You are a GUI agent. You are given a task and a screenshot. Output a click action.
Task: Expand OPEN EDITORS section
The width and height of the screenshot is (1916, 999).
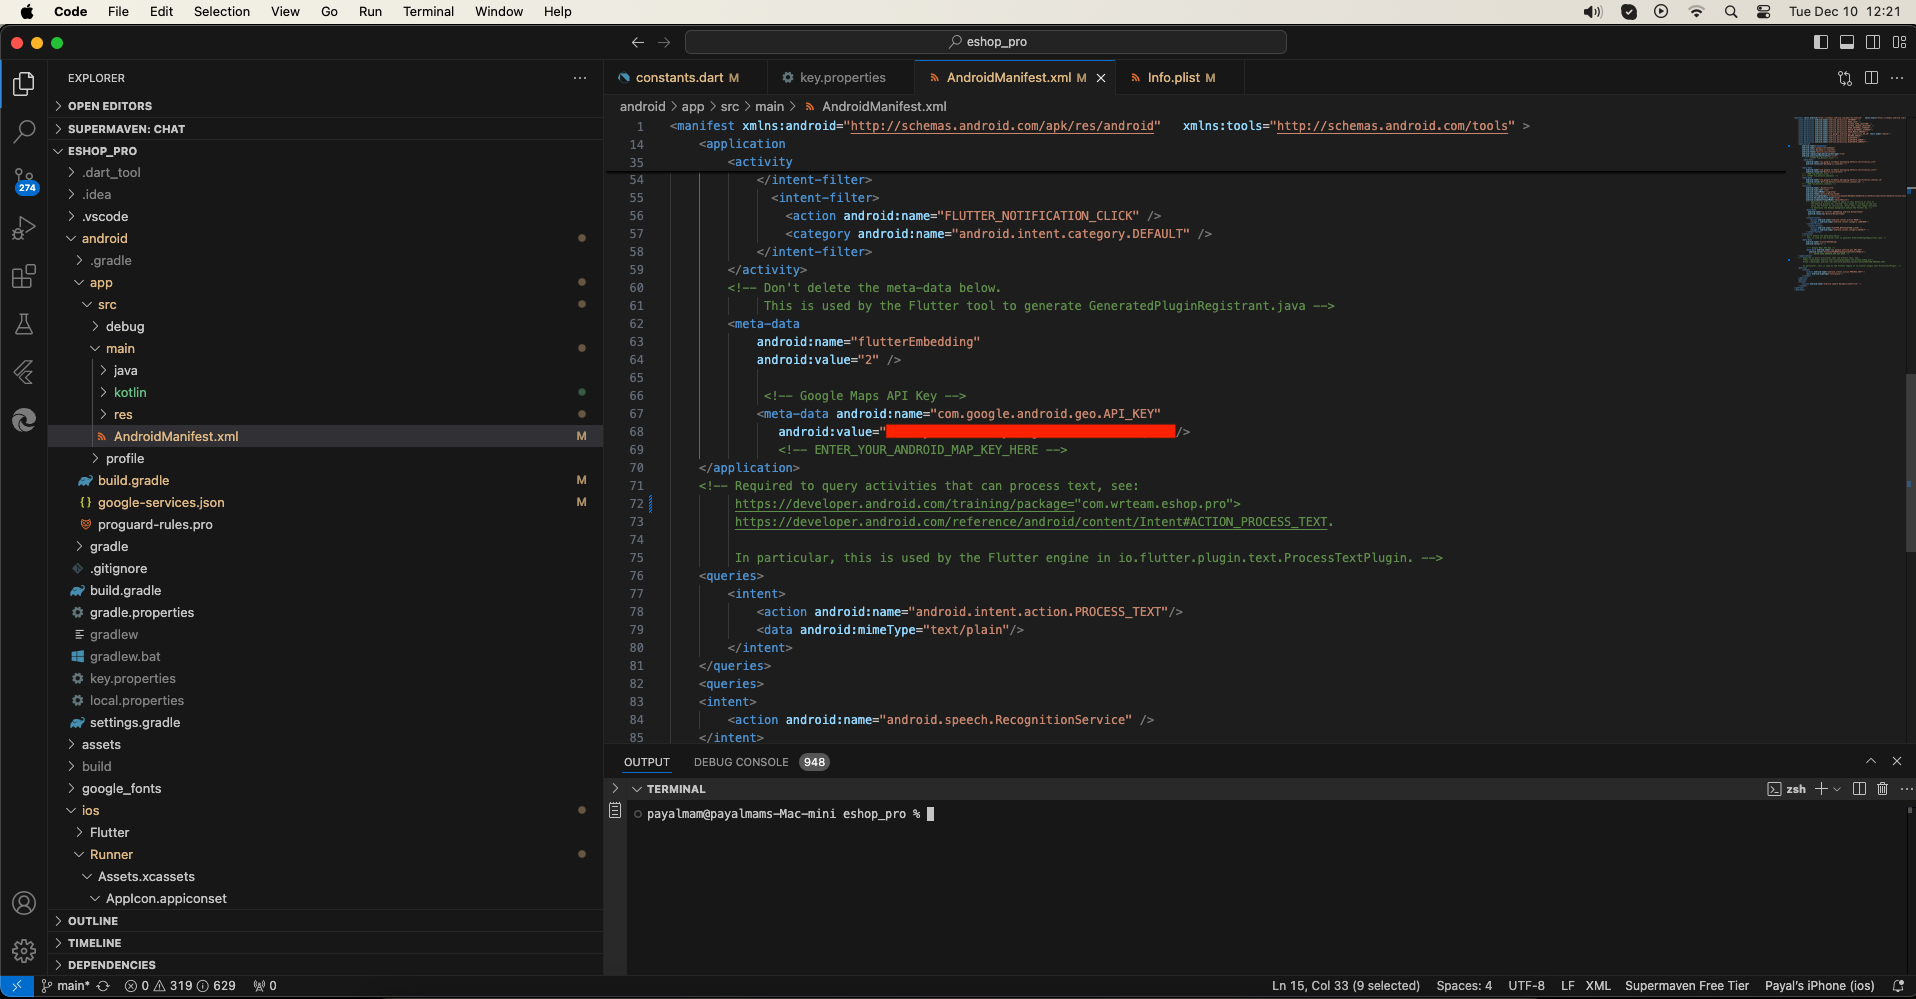tap(325, 106)
